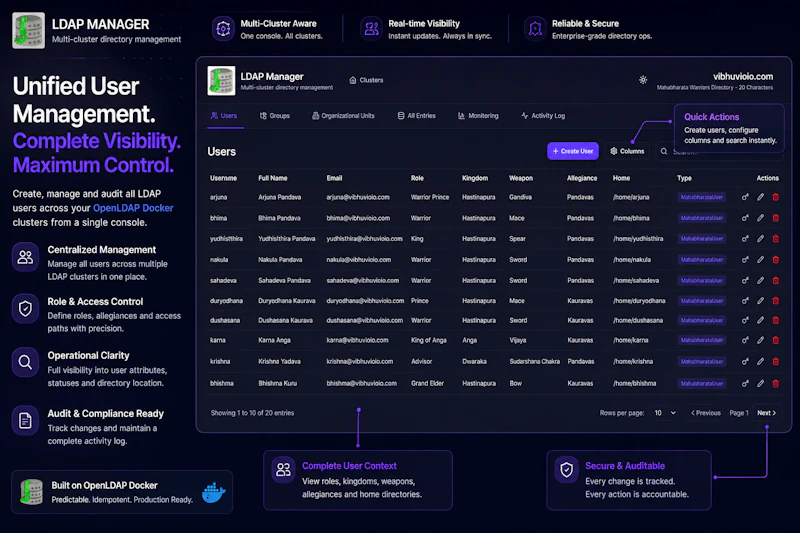Switch to the All Entries tab
This screenshot has width=800, height=533.
coord(416,116)
